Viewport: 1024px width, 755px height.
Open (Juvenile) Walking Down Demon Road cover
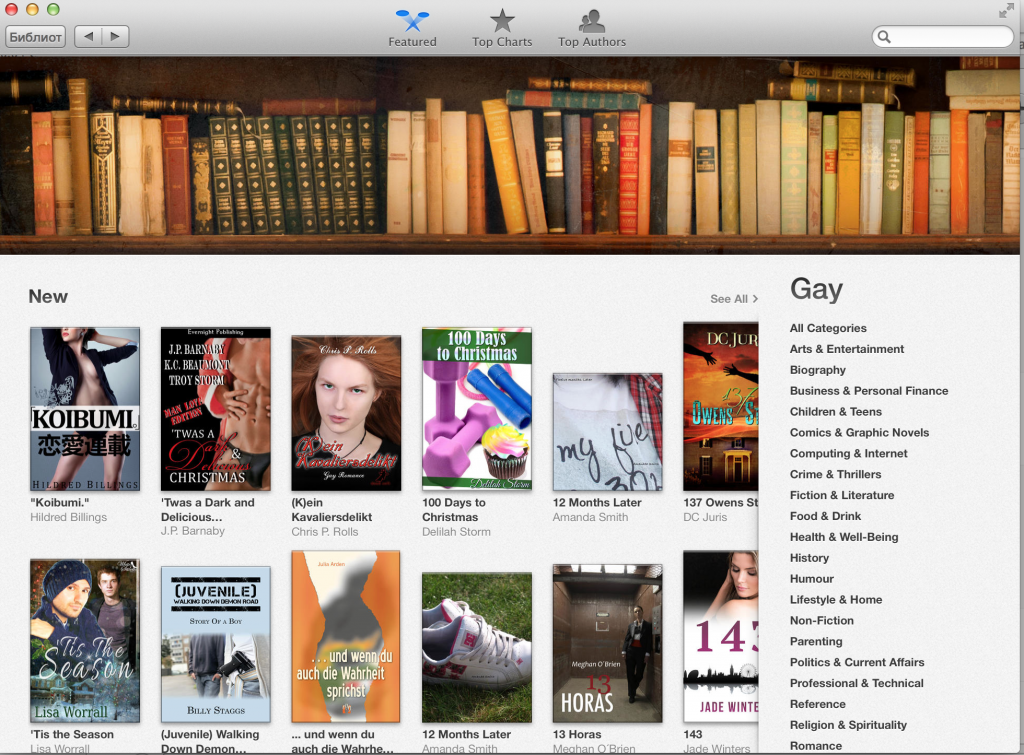click(x=216, y=645)
